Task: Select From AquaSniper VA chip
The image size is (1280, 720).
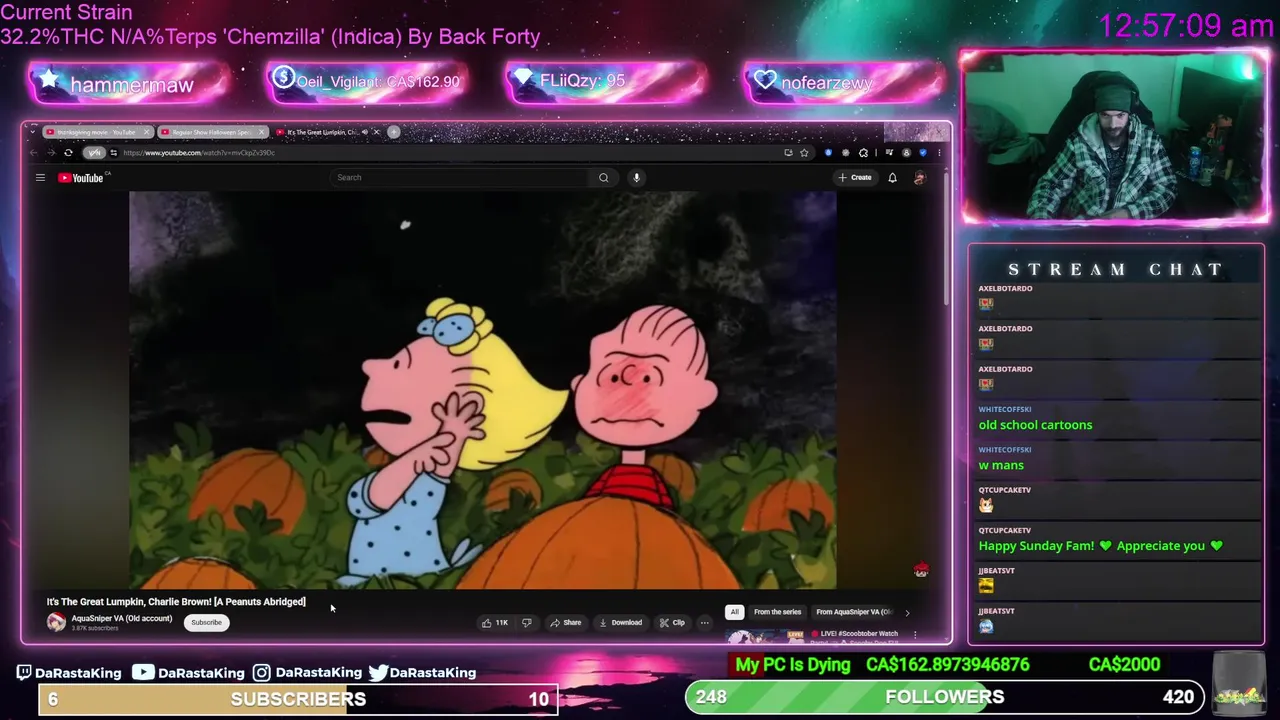Action: pyautogui.click(x=854, y=612)
